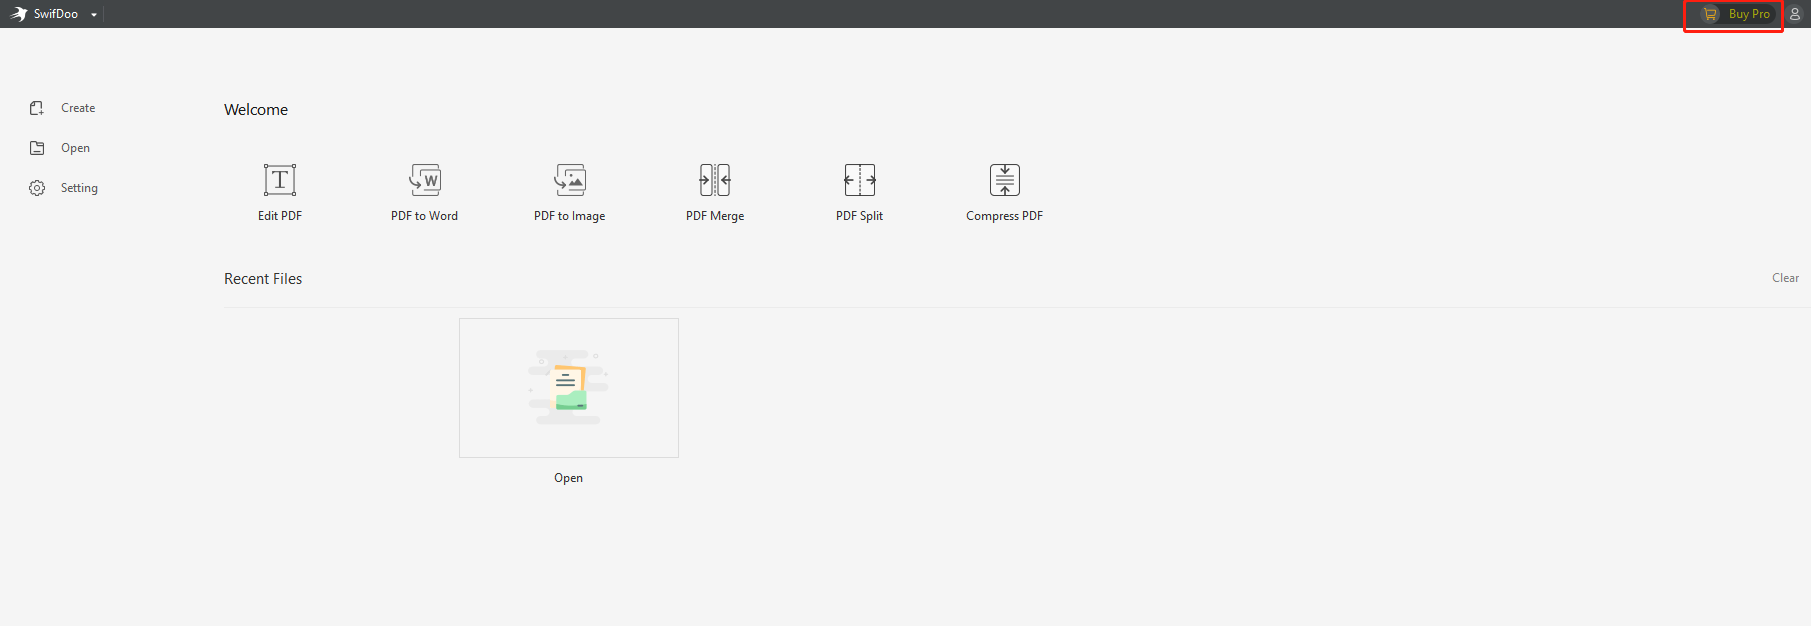
Task: Click the PDF to Word label
Action: (x=425, y=216)
